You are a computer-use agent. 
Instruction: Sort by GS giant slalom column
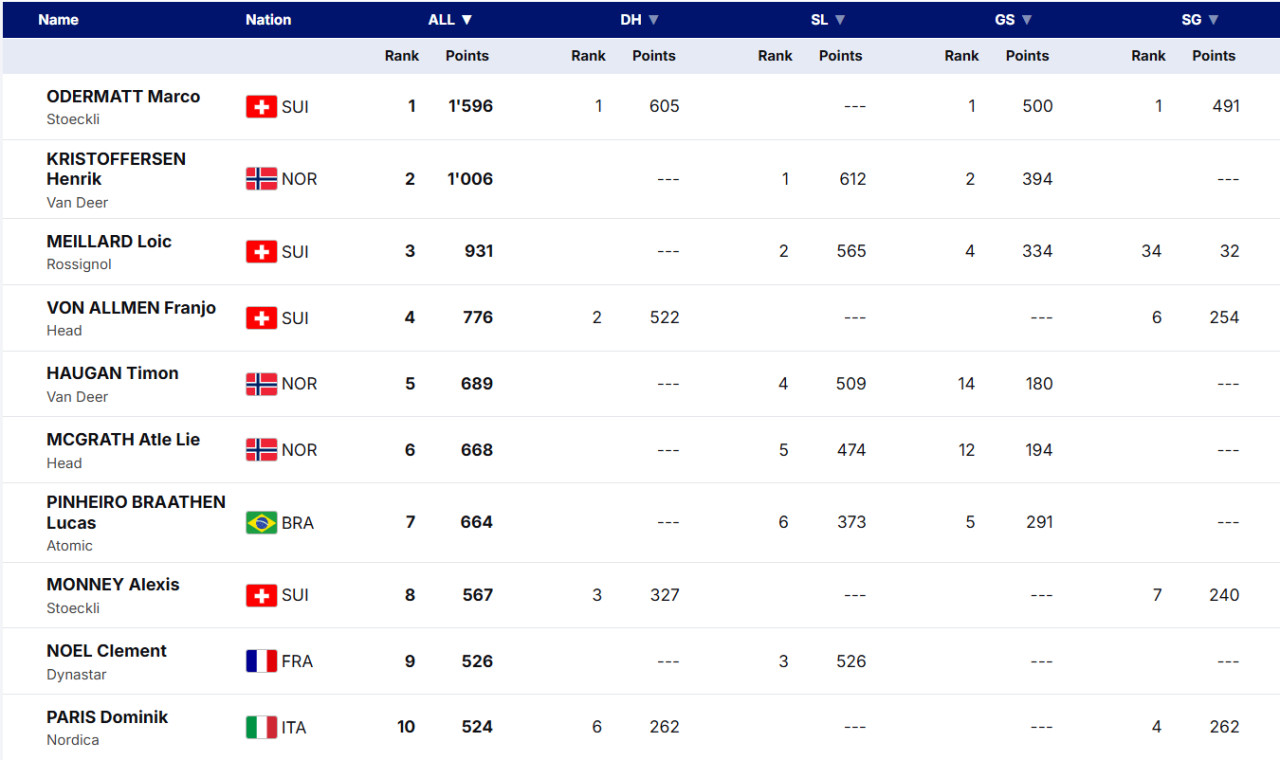pyautogui.click(x=1013, y=20)
